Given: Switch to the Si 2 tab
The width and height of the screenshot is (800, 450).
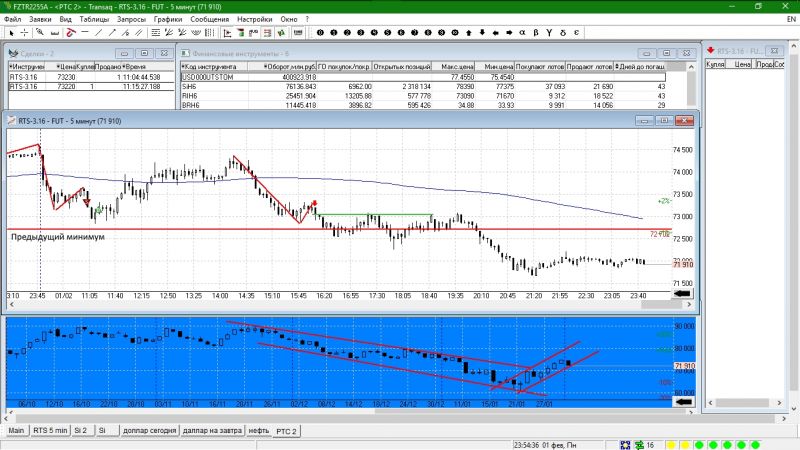Looking at the screenshot, I should point(81,431).
